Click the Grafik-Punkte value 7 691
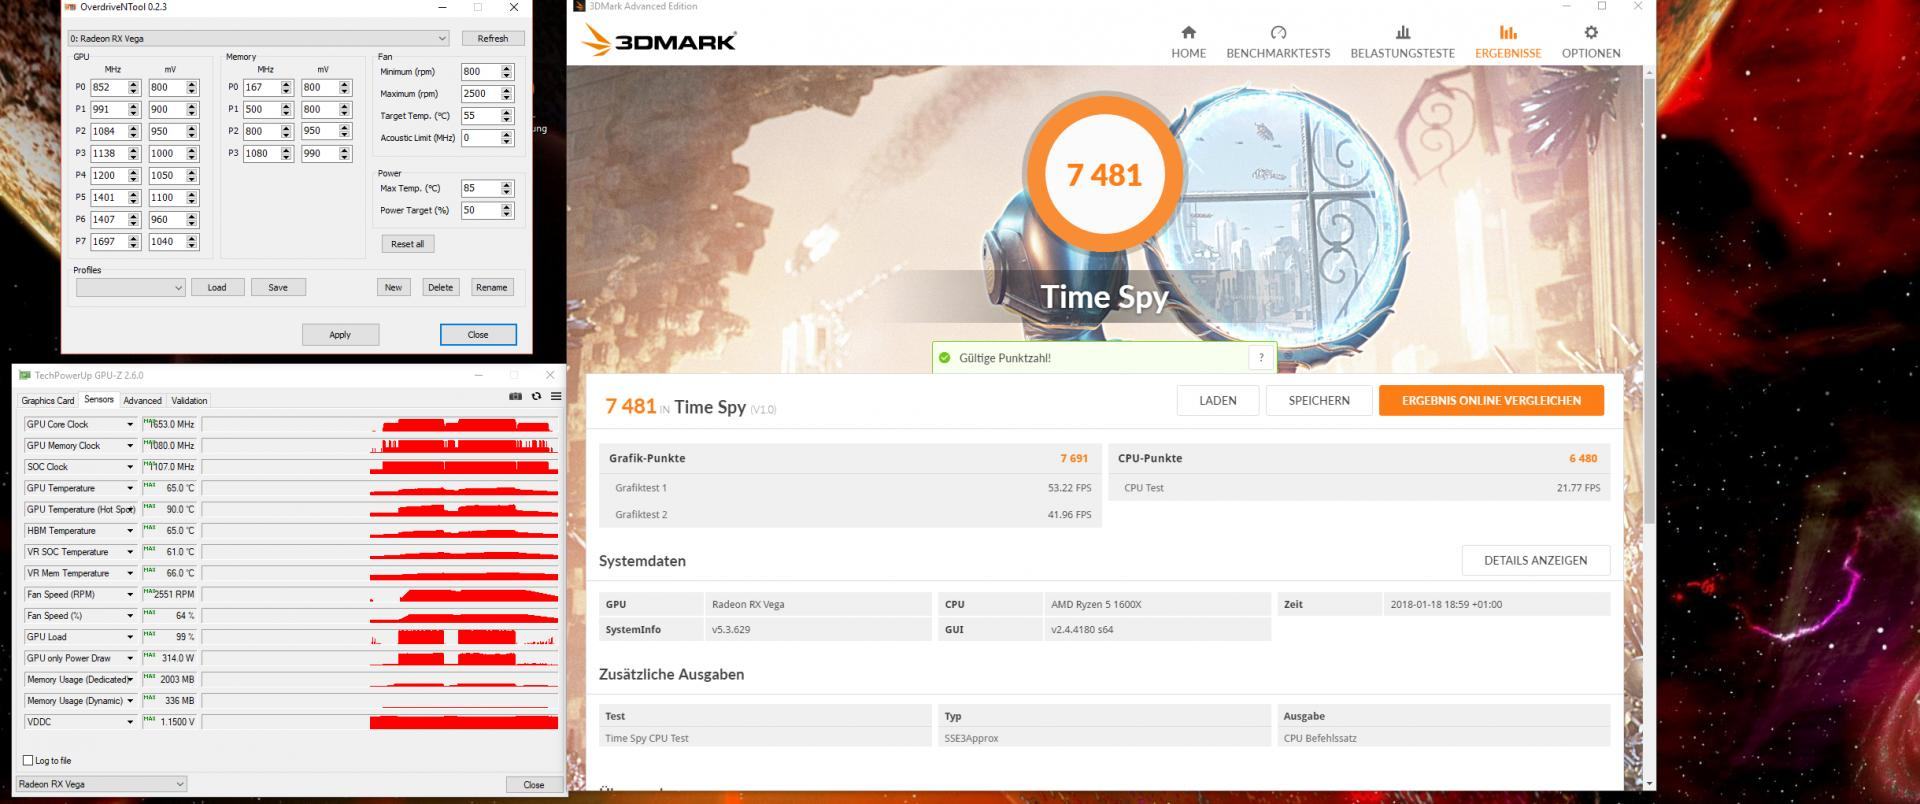Viewport: 1920px width, 804px height. click(1074, 458)
